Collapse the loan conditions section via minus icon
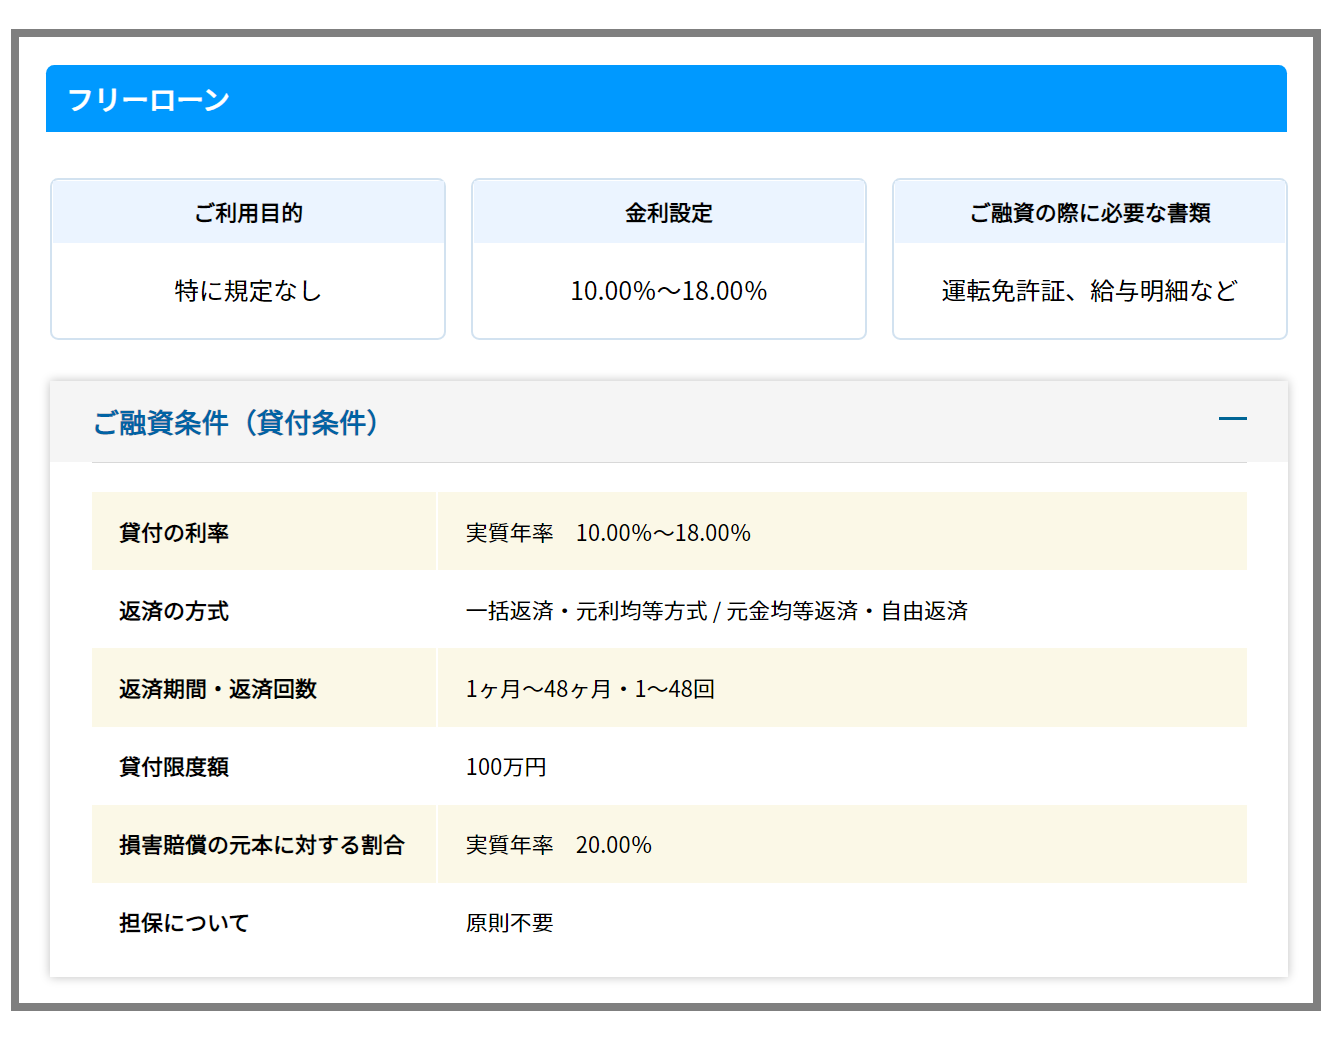This screenshot has width=1344, height=1044. [1232, 419]
